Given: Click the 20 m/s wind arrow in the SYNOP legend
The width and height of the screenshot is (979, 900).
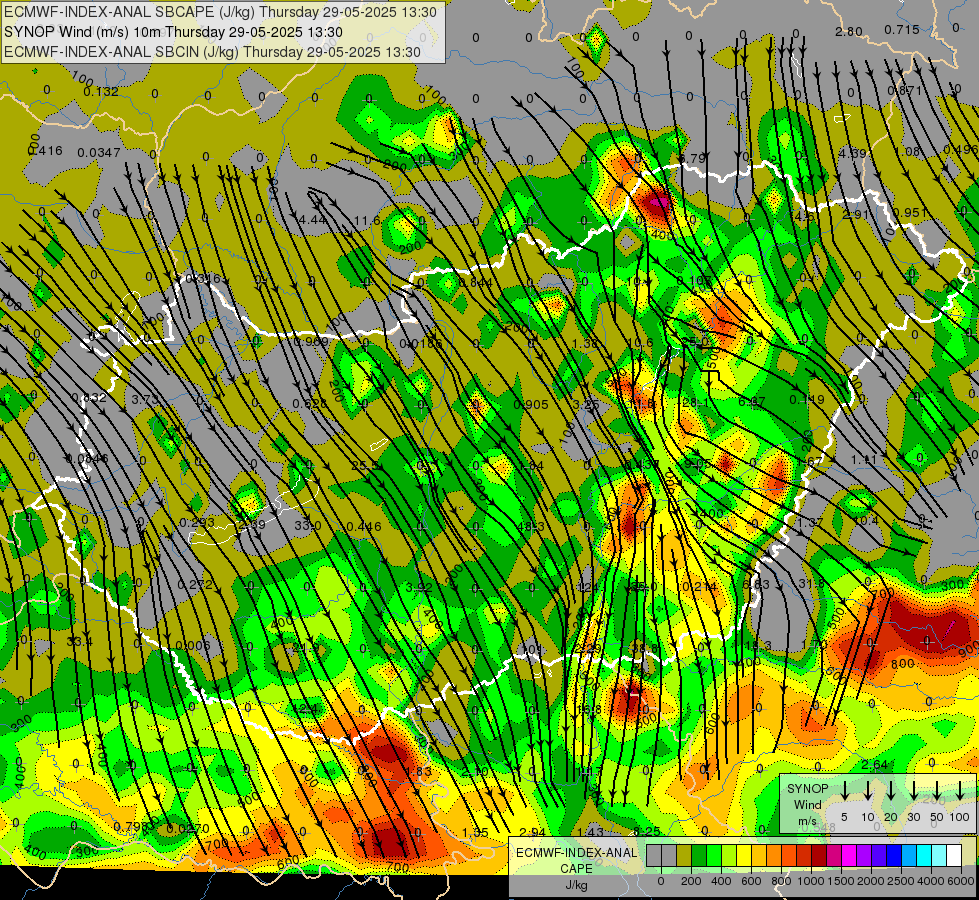Looking at the screenshot, I should [x=891, y=790].
